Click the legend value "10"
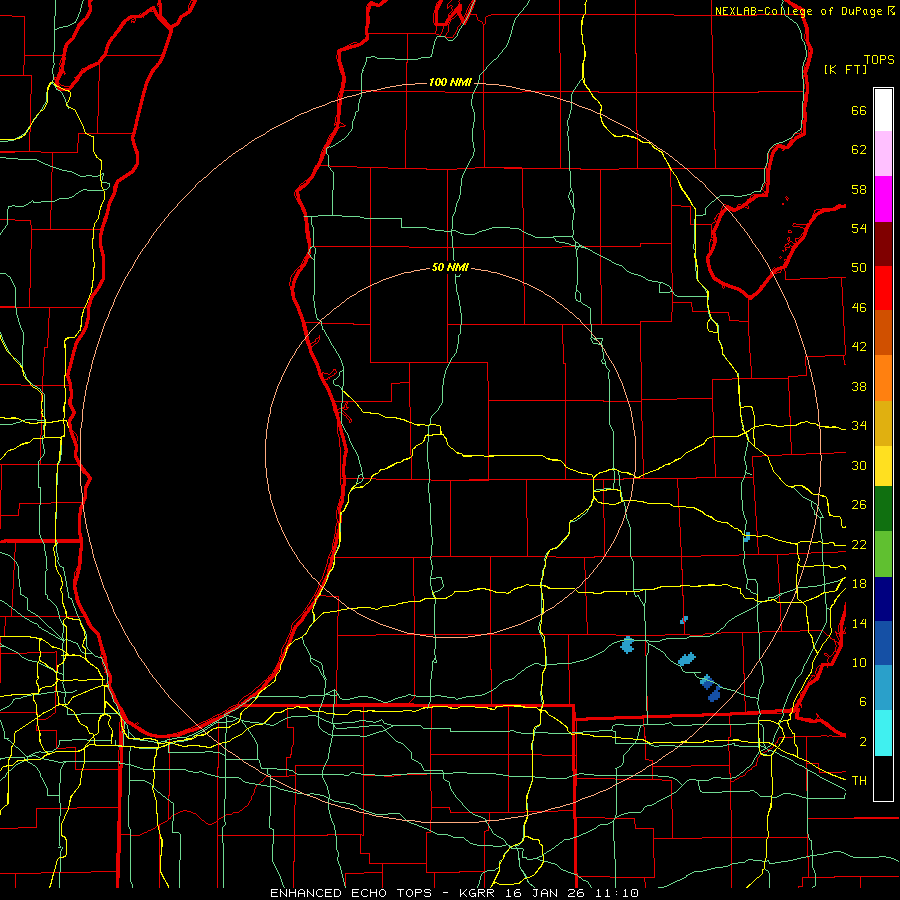This screenshot has height=900, width=900. coord(859,663)
